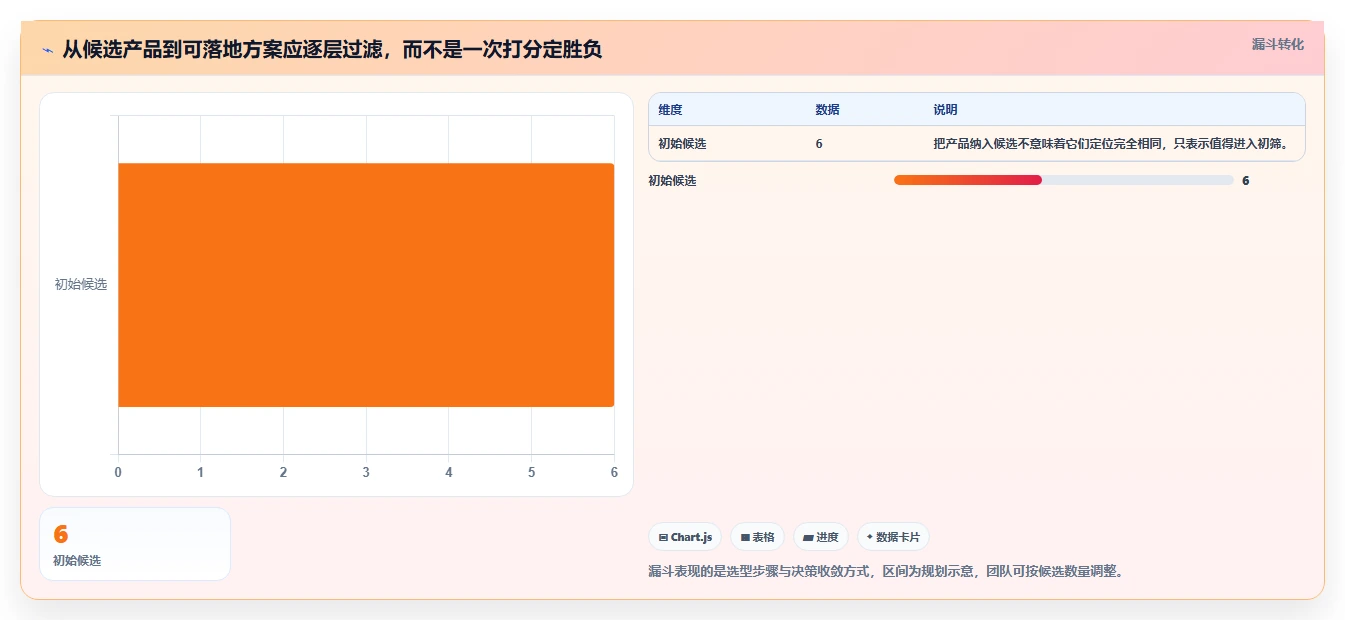1345x620 pixels.
Task: Click the 数据卡片 tag chip
Action: click(x=893, y=537)
